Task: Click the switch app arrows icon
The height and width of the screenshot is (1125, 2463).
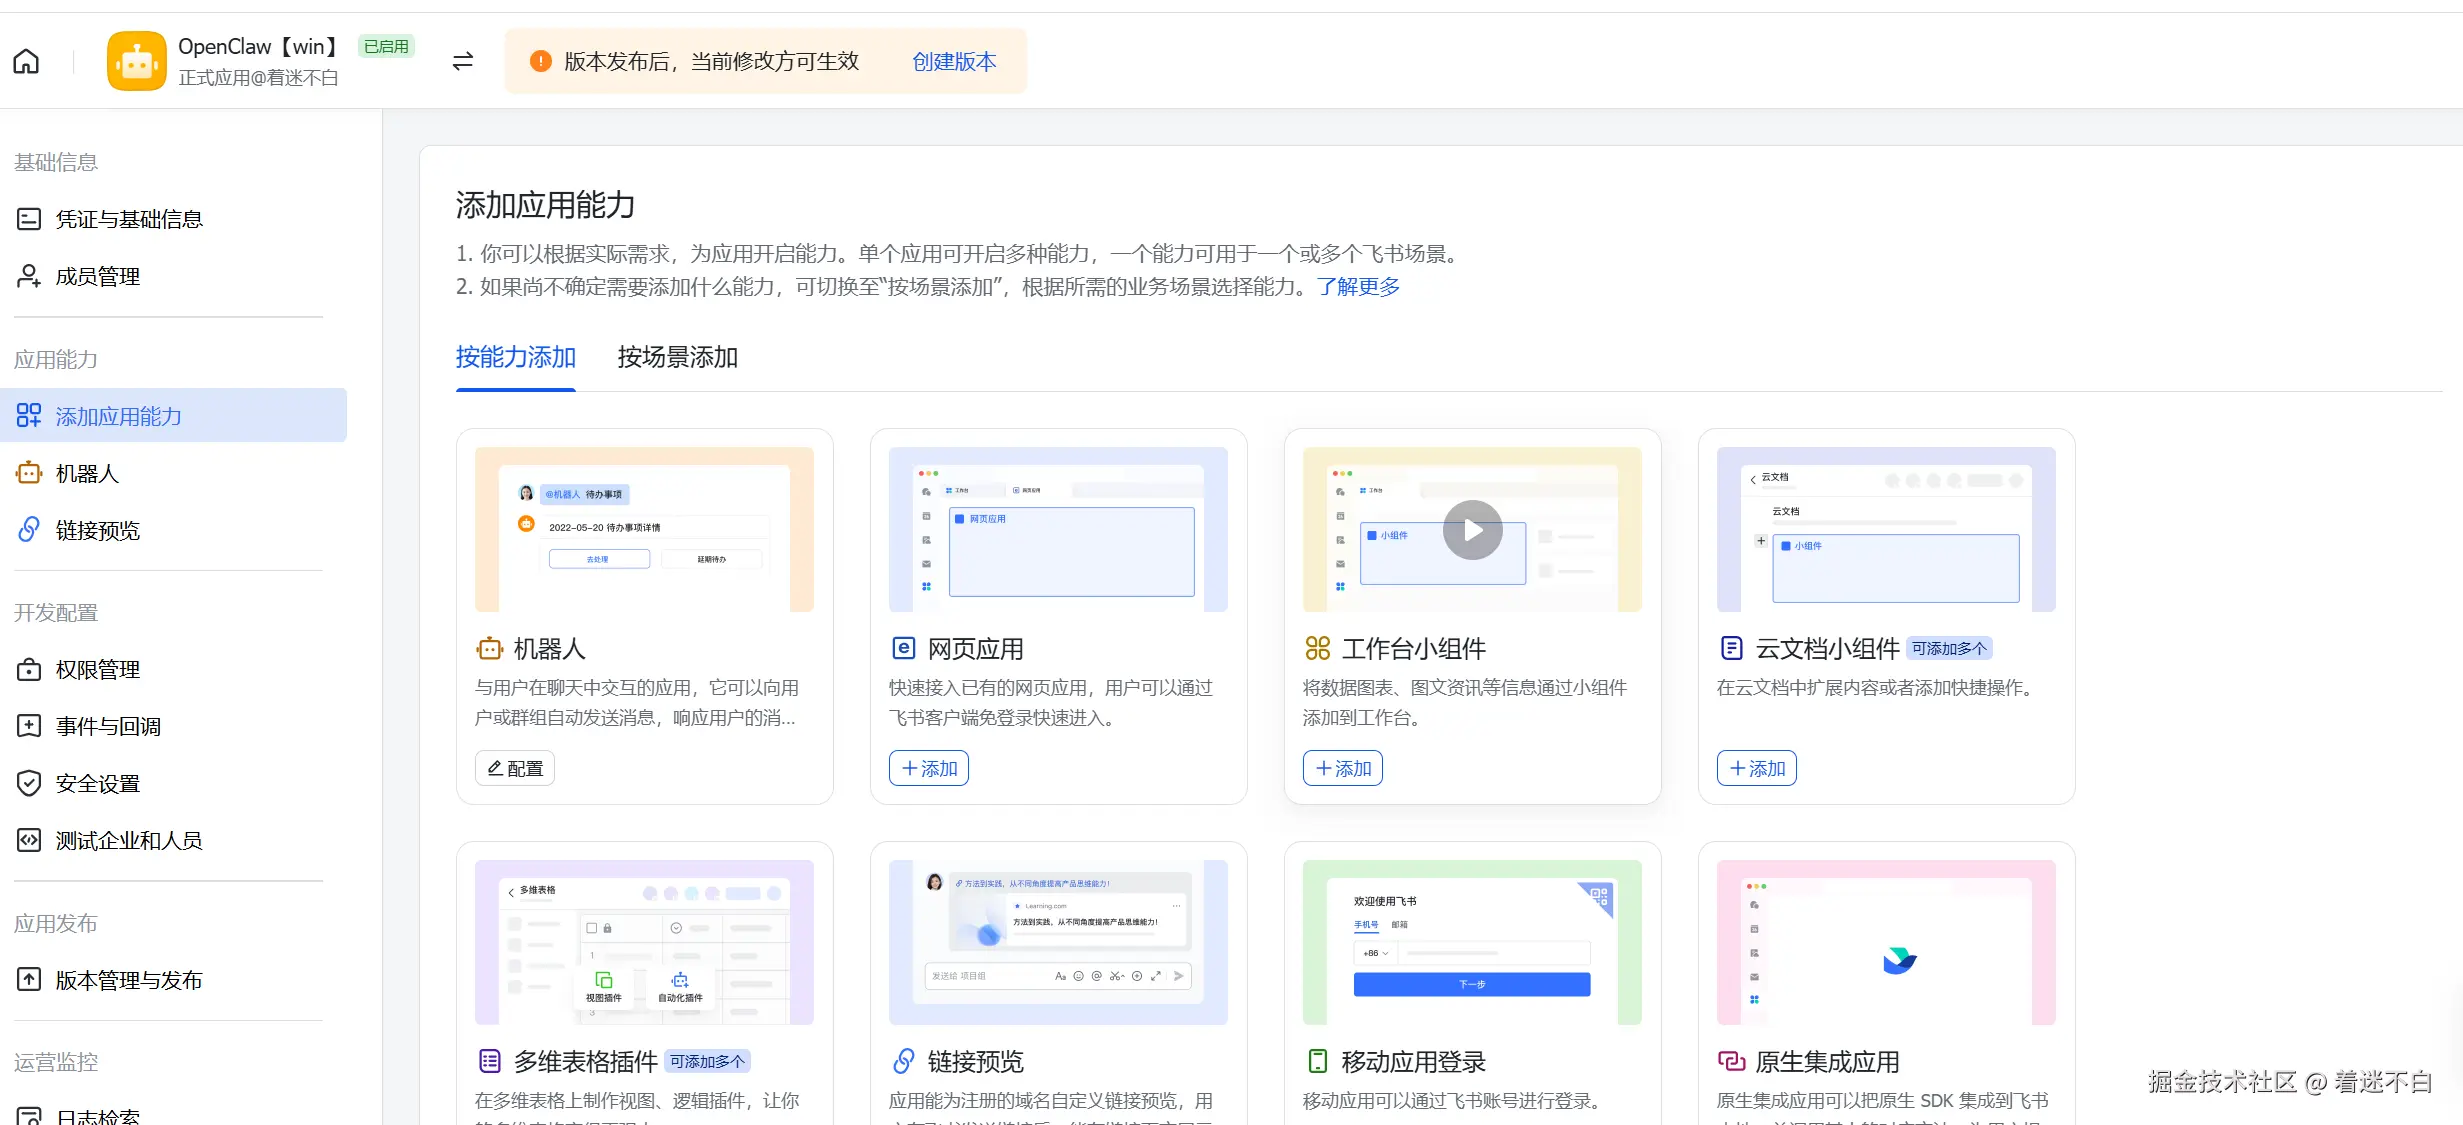Action: pyautogui.click(x=462, y=61)
